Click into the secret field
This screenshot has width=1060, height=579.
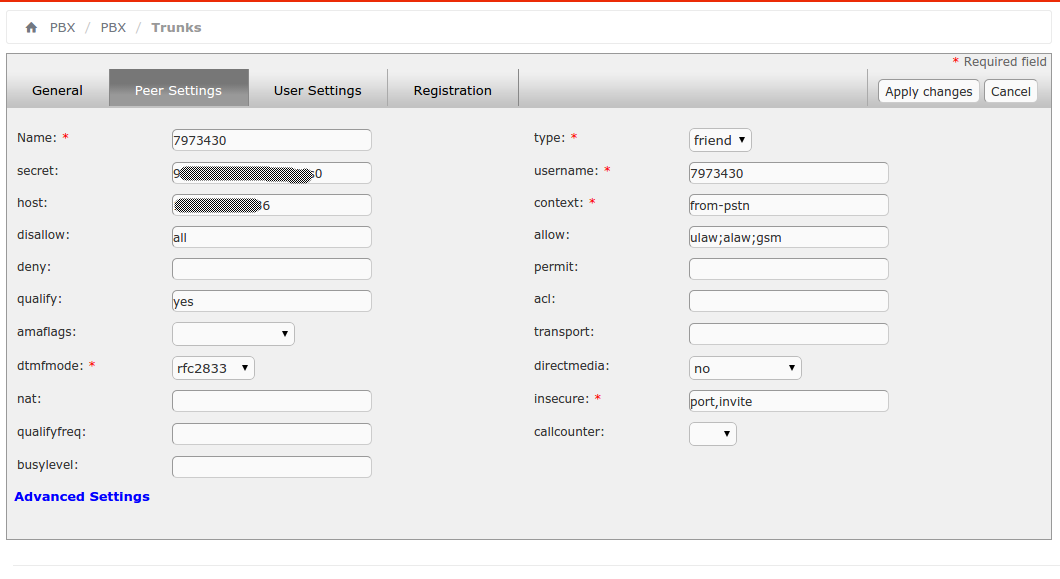[x=271, y=173]
